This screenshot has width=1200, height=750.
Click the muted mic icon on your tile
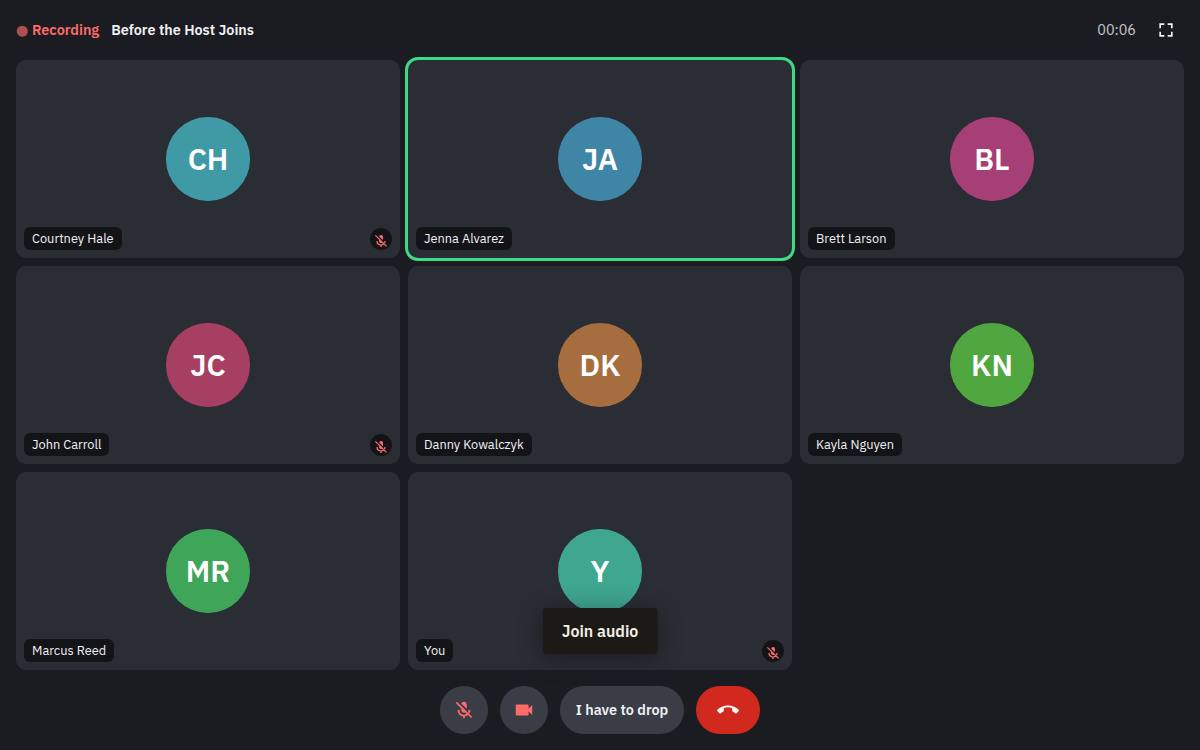[x=772, y=652]
